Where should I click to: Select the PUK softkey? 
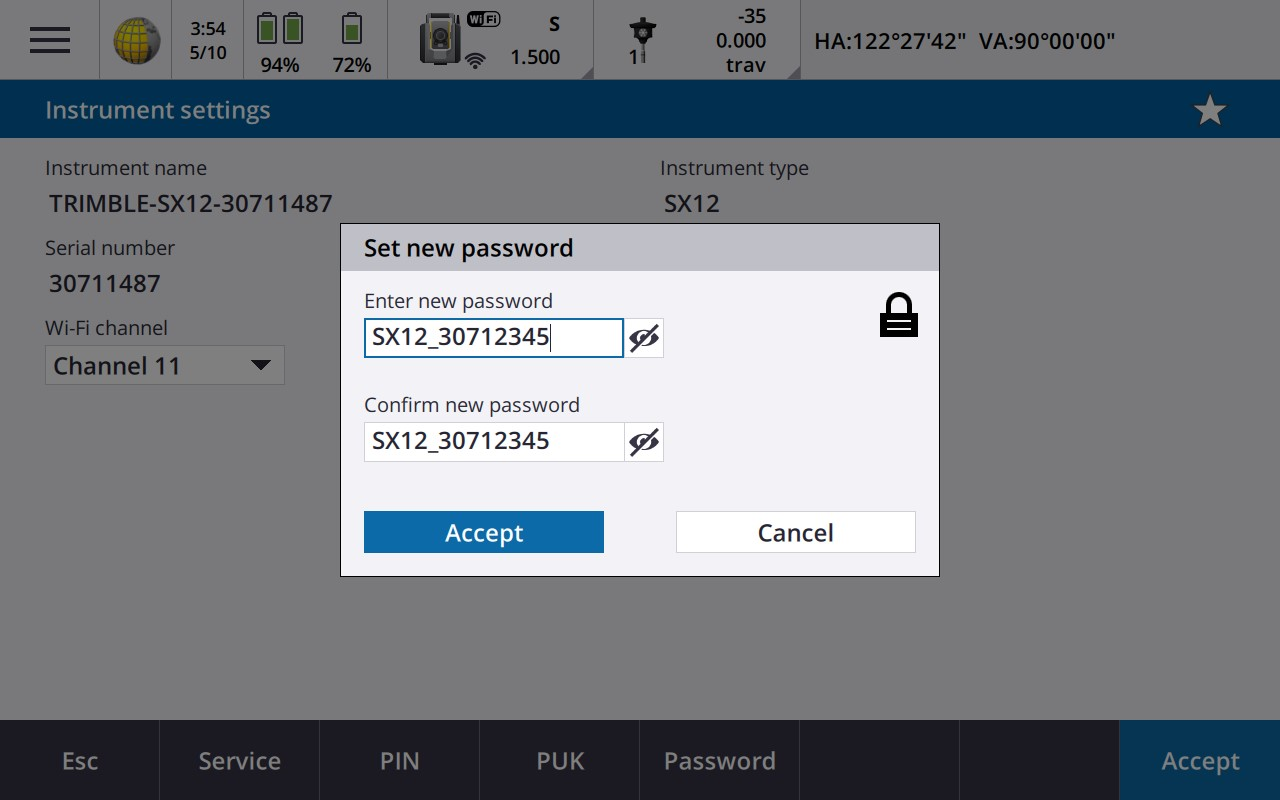coord(560,761)
